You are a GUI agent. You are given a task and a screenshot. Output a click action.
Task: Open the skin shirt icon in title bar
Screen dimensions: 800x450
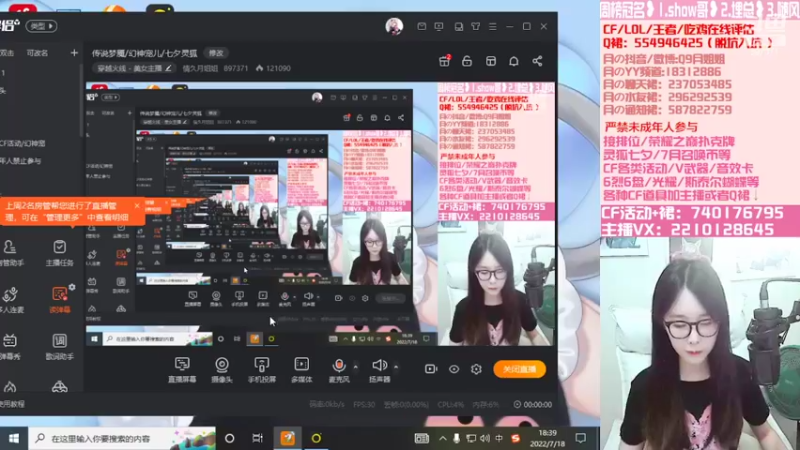pos(476,26)
